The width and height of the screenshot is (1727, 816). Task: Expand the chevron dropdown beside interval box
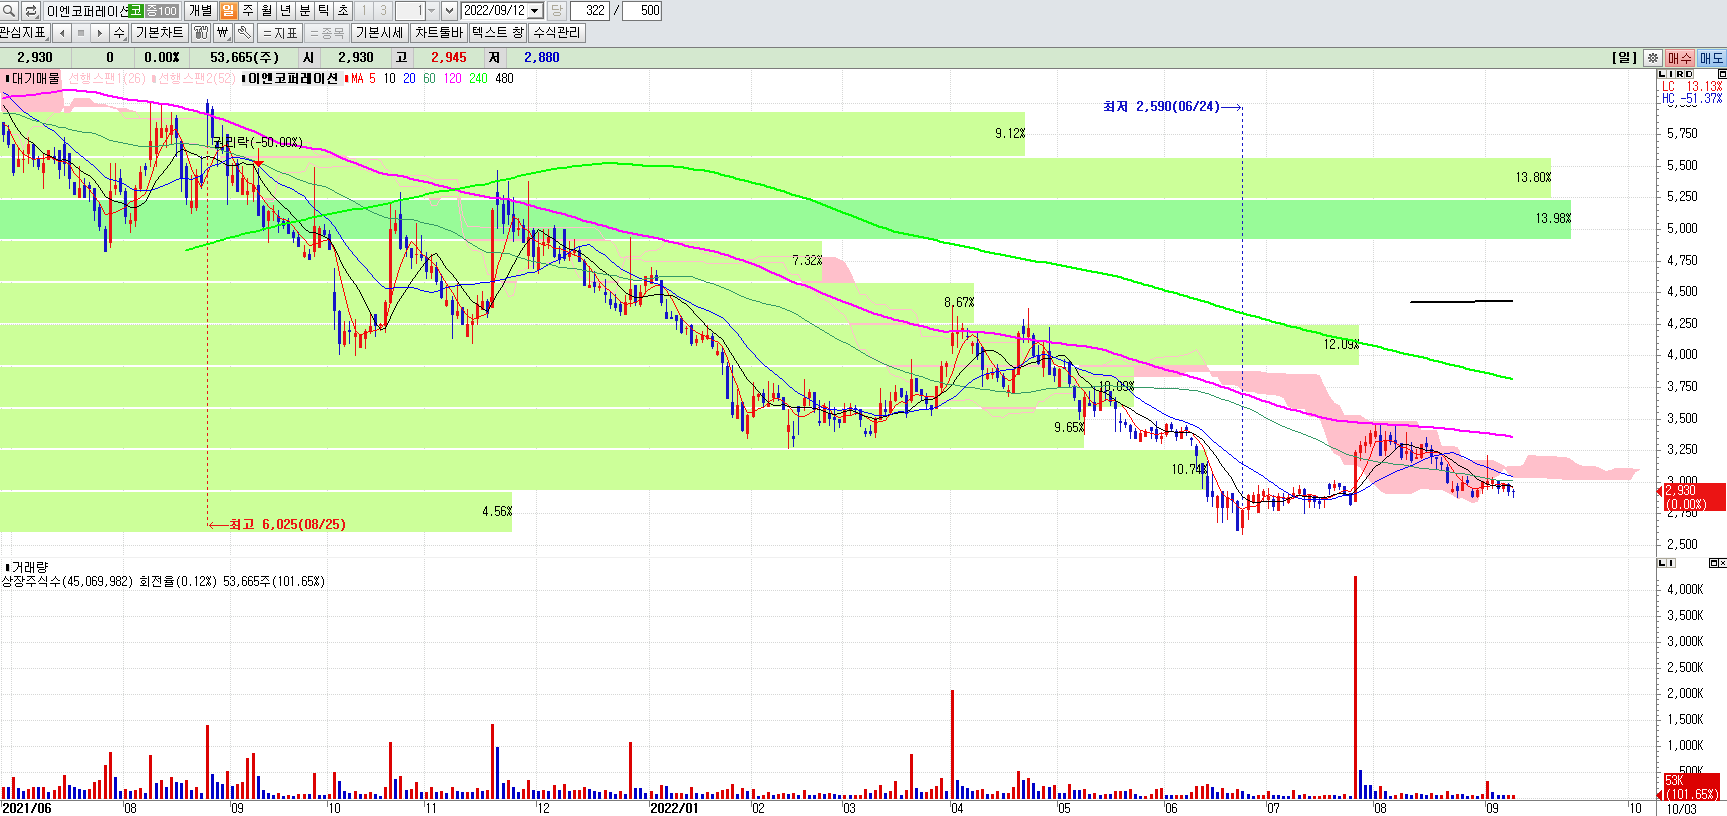(x=449, y=10)
